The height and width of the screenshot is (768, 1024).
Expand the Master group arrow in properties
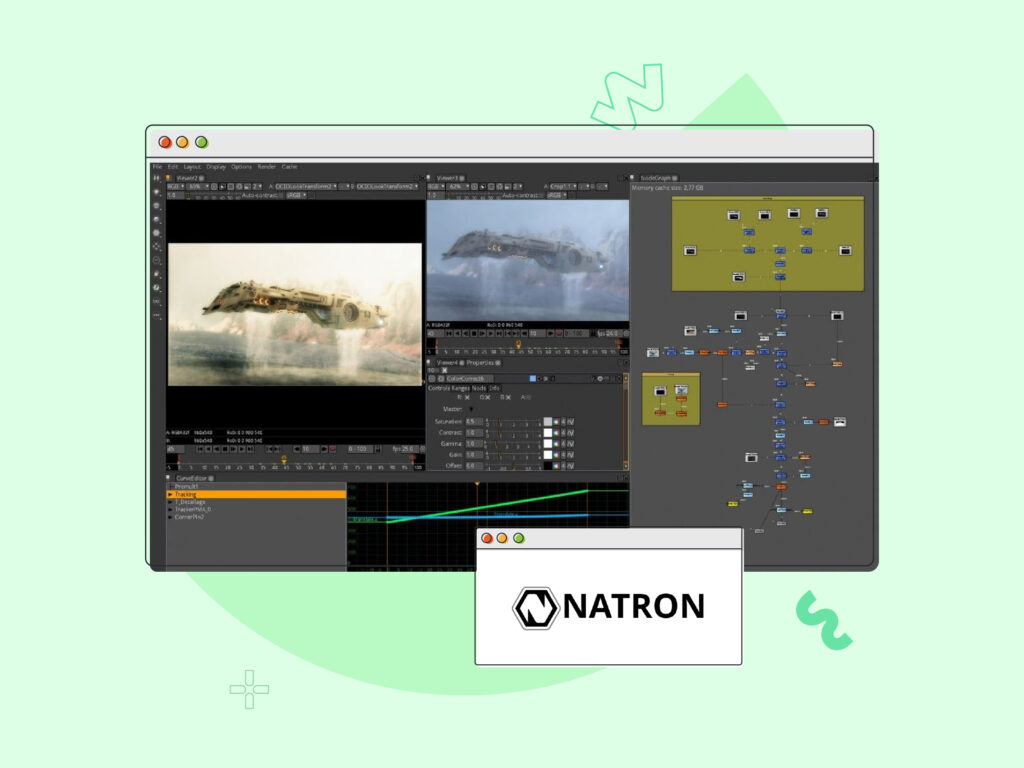pyautogui.click(x=470, y=409)
